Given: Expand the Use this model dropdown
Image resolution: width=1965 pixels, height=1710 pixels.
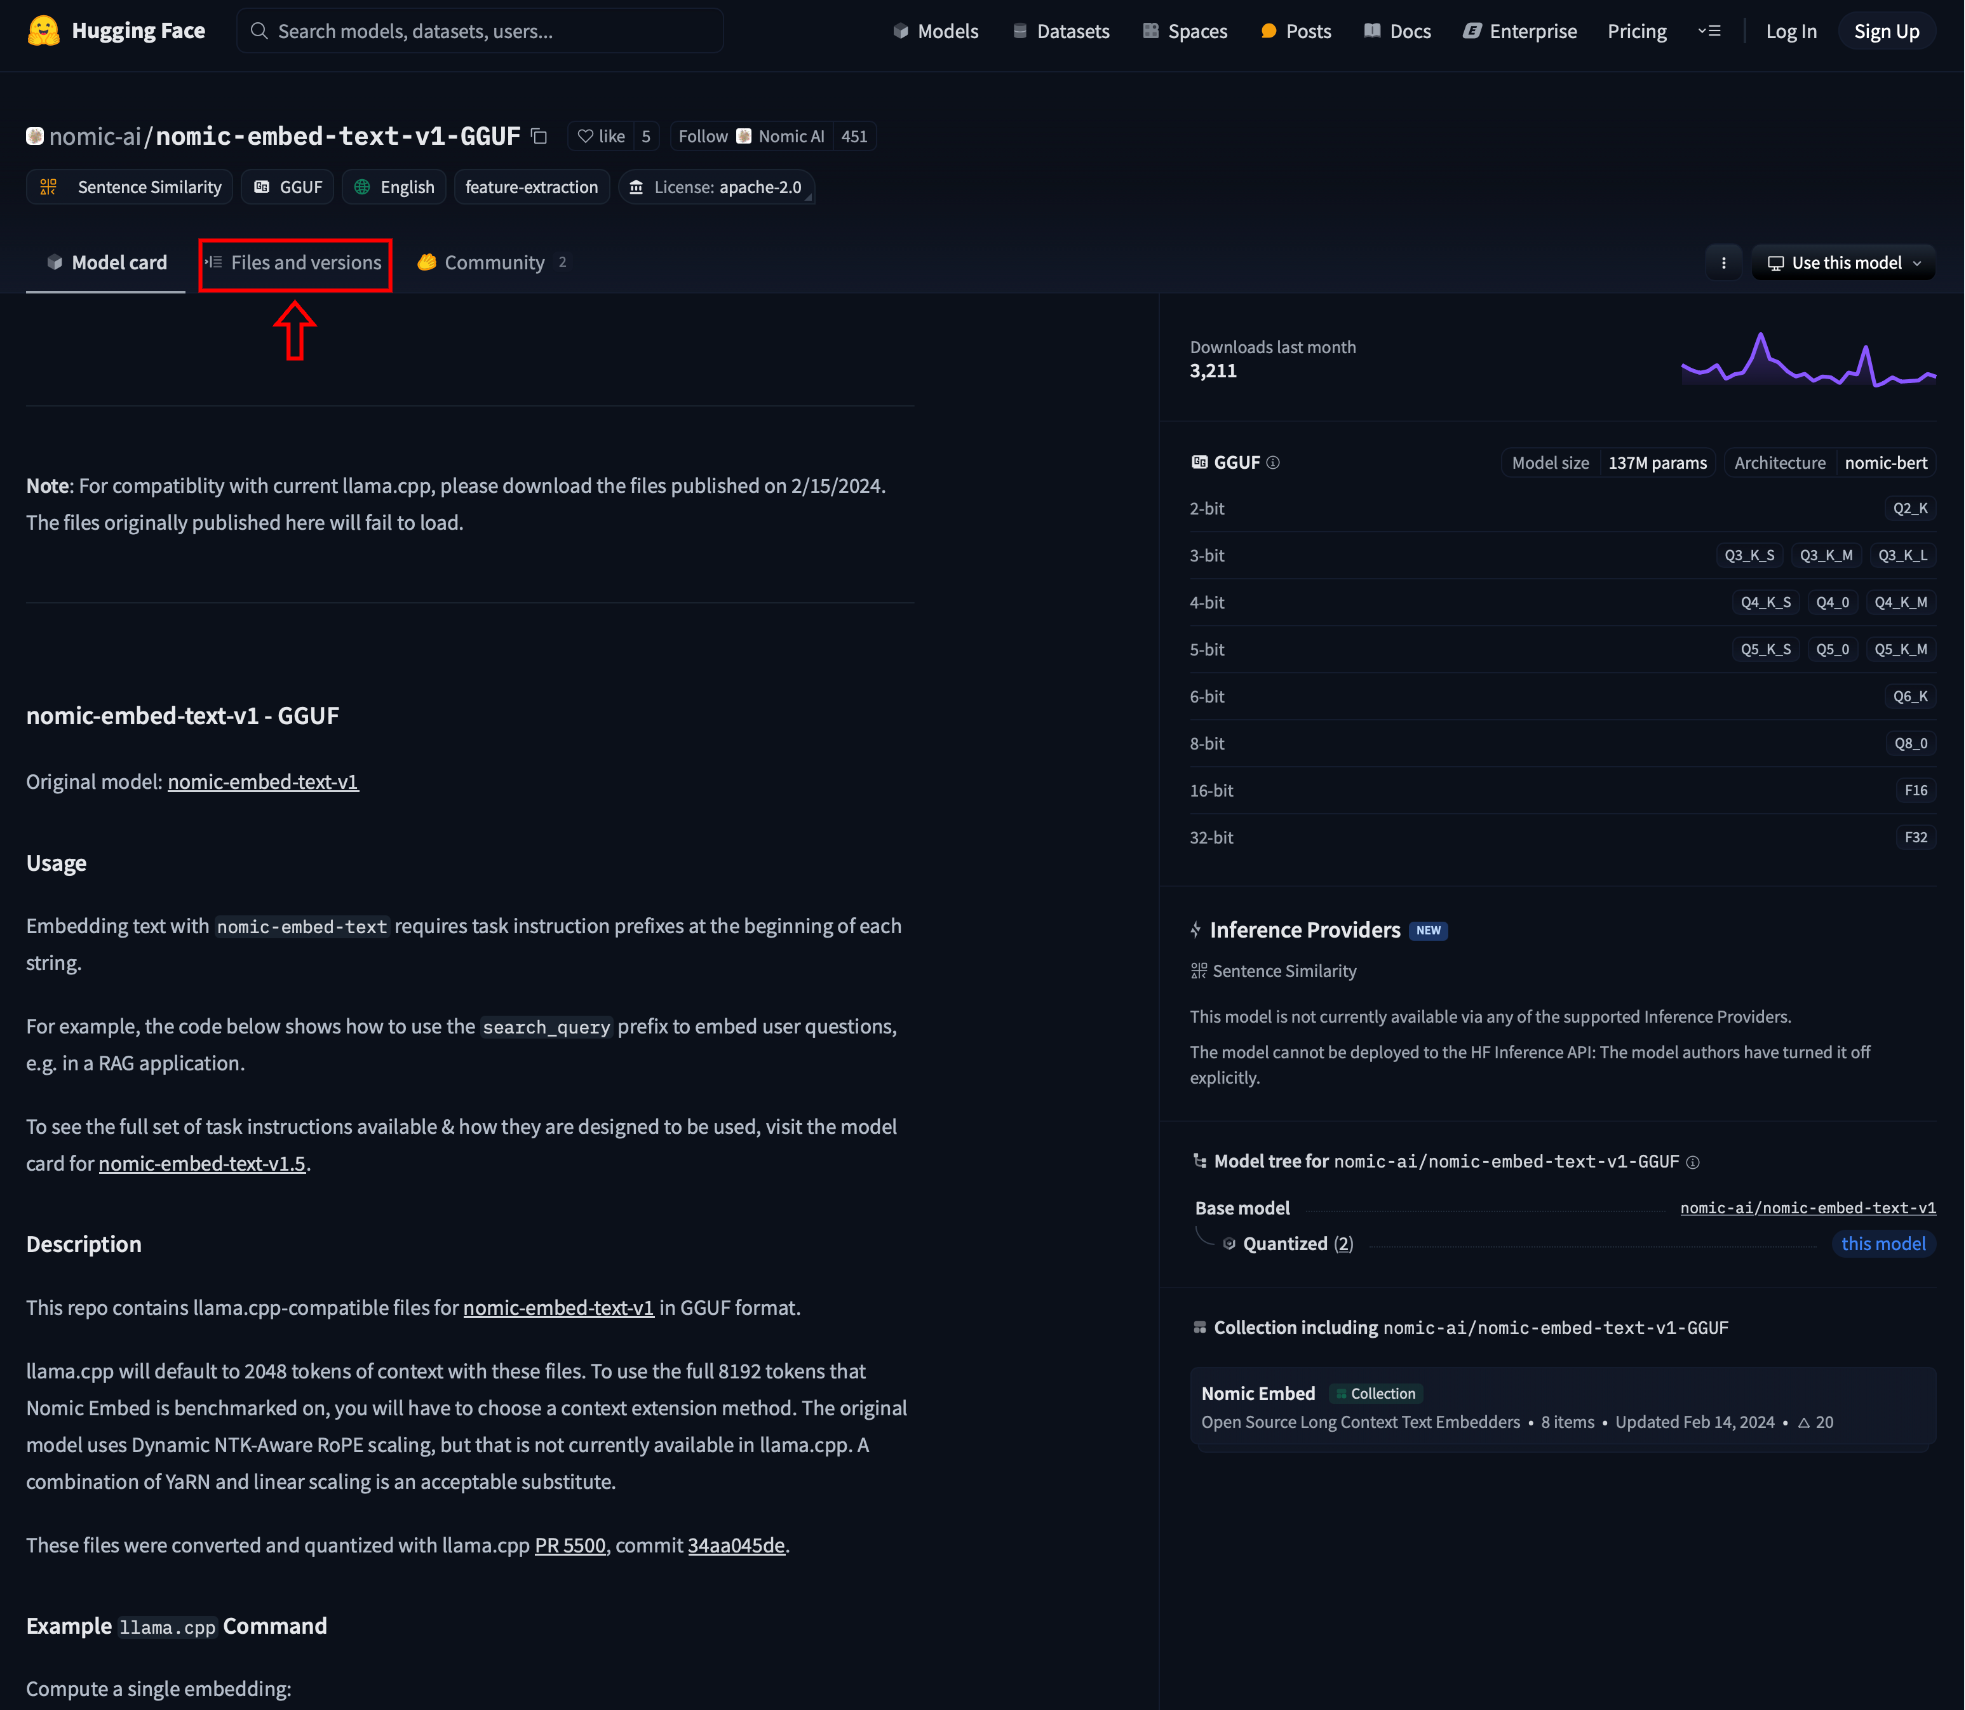Looking at the screenshot, I should 1843,263.
